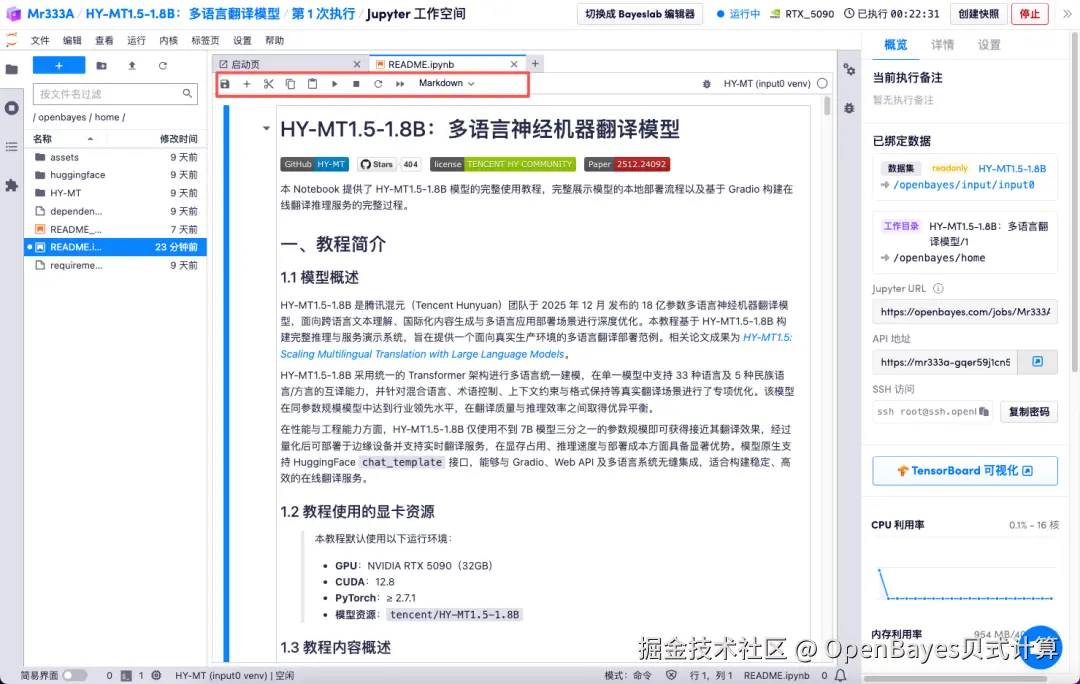Focus the file name filter field

tap(115, 94)
